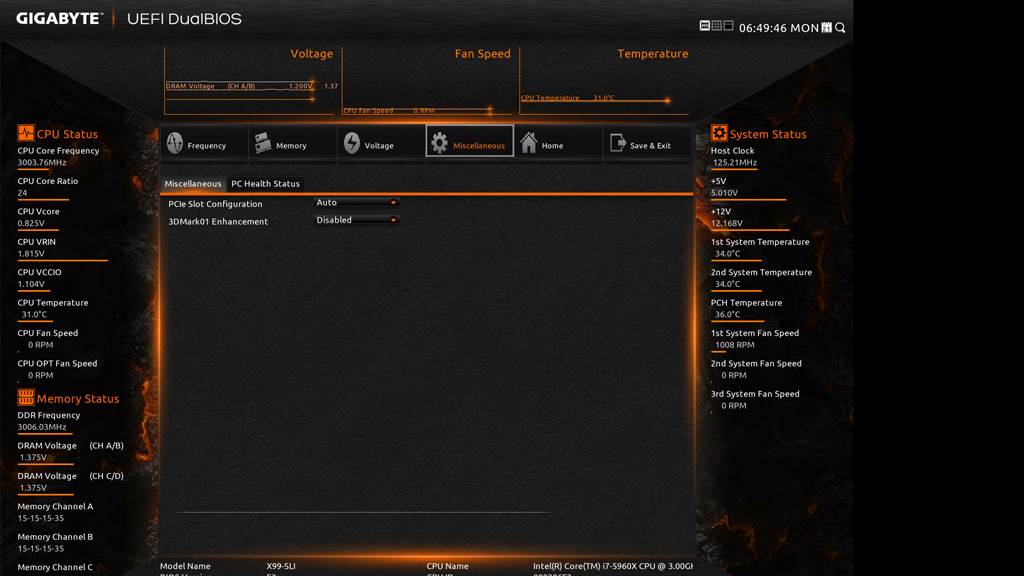Click the Miscellaneous gear menu button

(469, 143)
